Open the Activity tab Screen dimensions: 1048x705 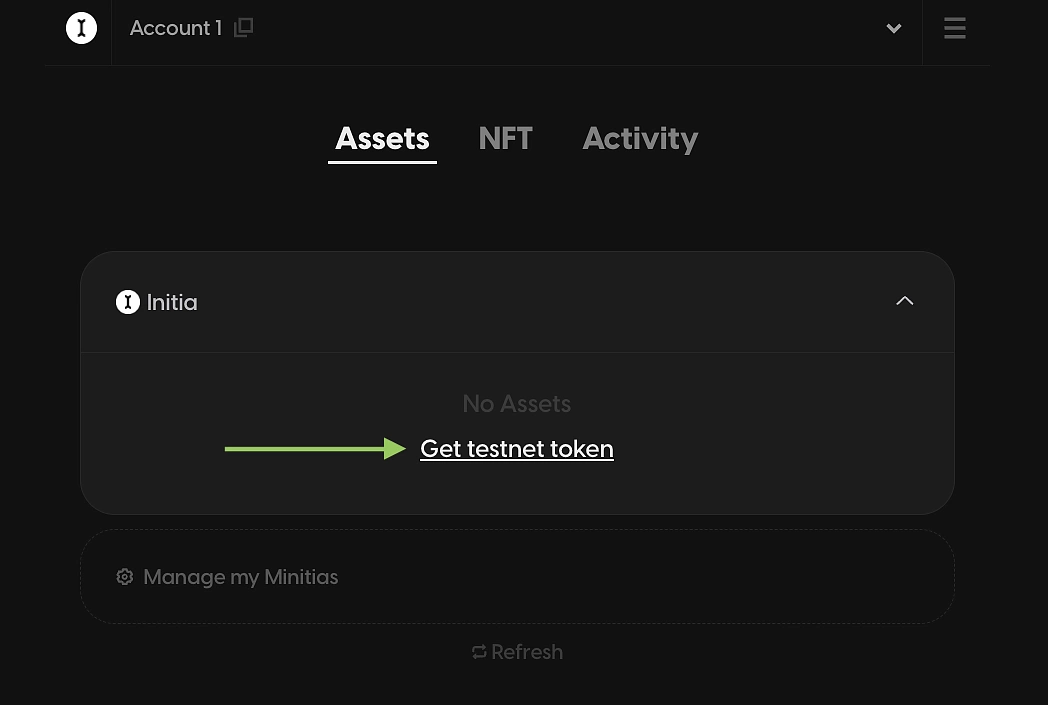(640, 139)
